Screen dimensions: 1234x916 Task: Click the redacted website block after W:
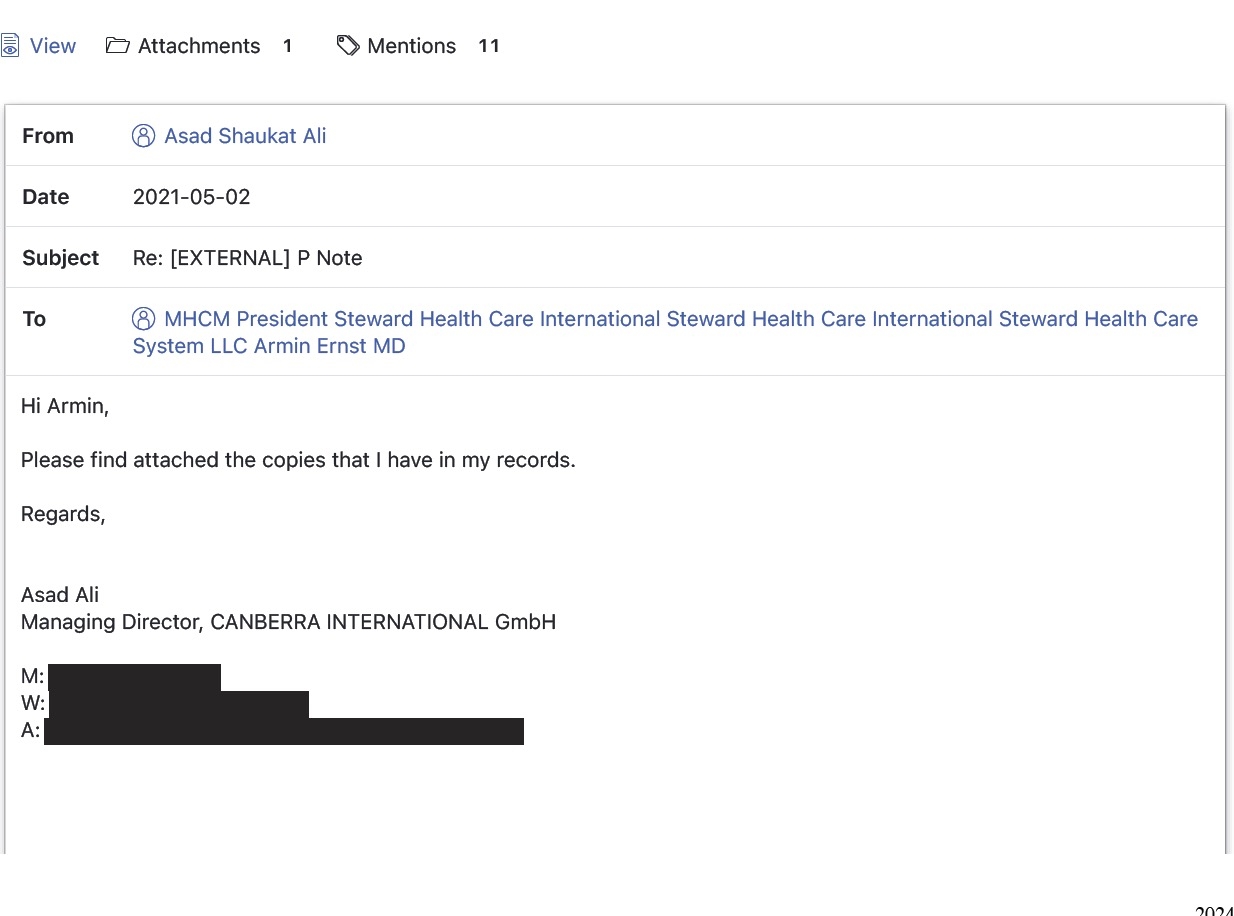(x=179, y=704)
